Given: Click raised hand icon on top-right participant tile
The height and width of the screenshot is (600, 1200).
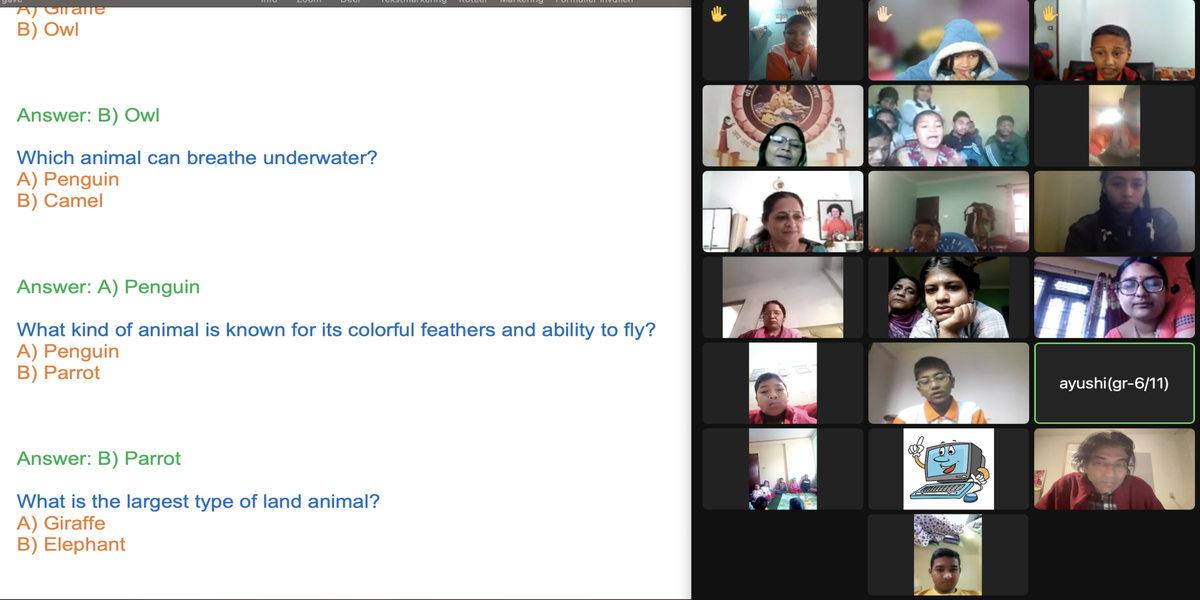Looking at the screenshot, I should pyautogui.click(x=1049, y=14).
